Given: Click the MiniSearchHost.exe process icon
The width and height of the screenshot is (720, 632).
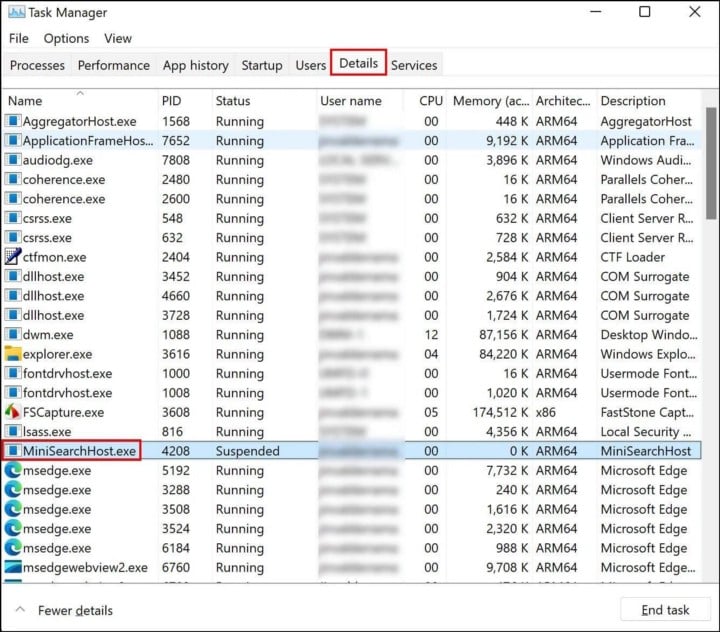Looking at the screenshot, I should pos(13,451).
